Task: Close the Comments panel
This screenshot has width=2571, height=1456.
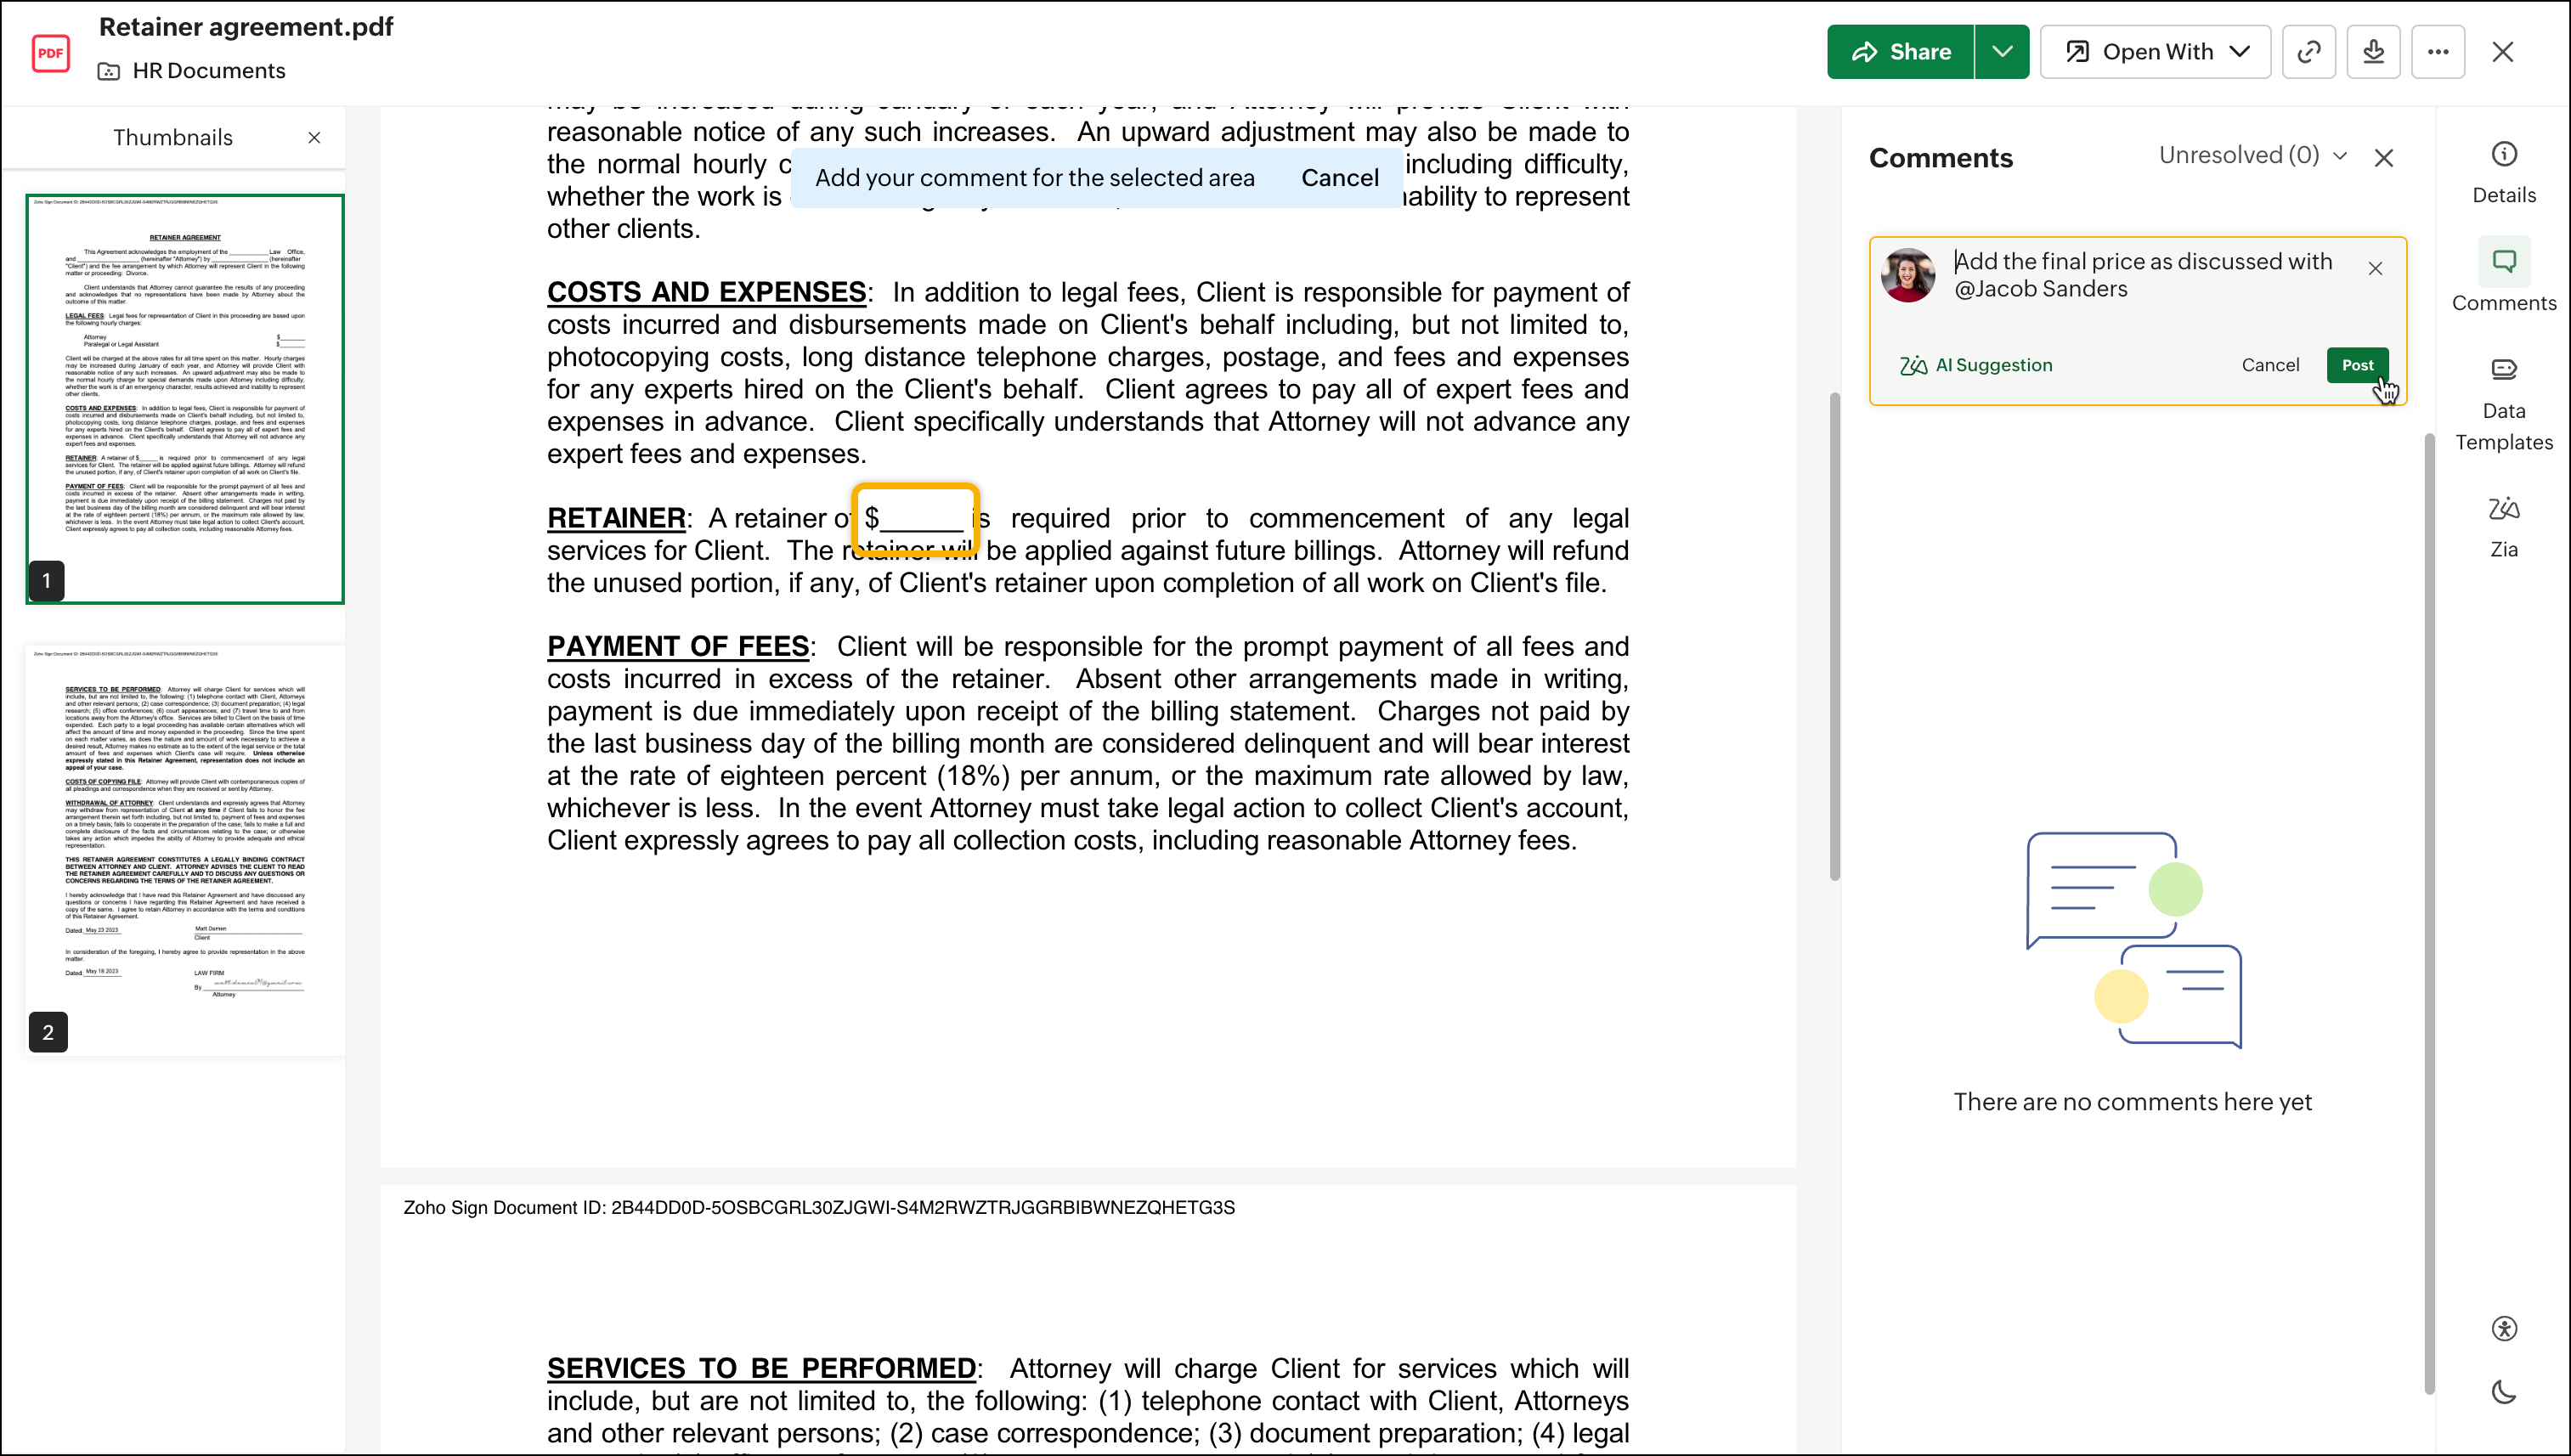Action: pyautogui.click(x=2384, y=158)
